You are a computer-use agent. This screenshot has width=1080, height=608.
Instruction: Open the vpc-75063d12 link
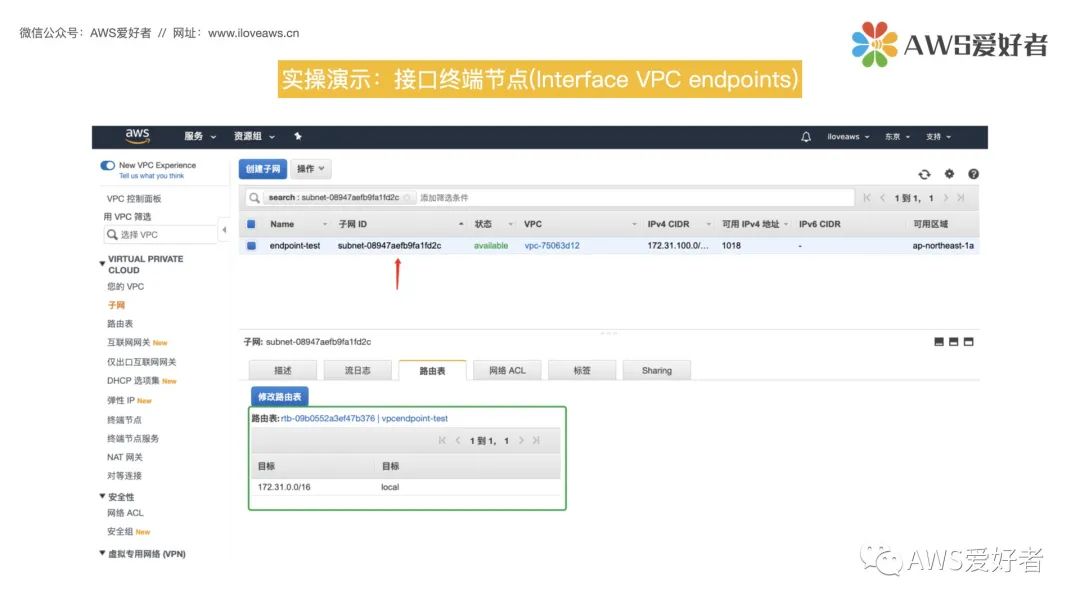point(552,246)
